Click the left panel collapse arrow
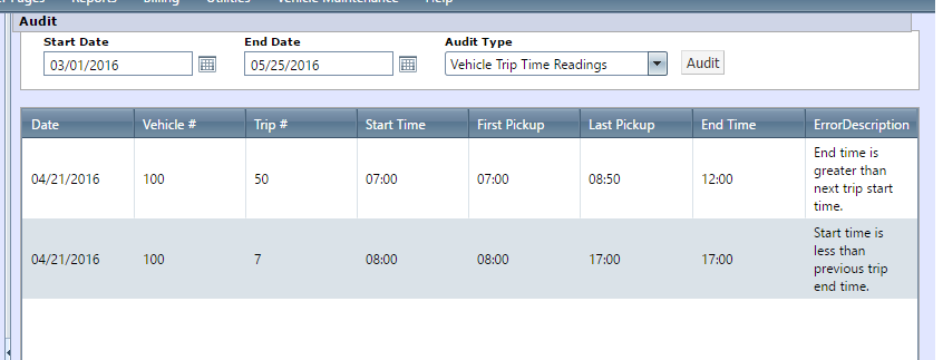Image resolution: width=936 pixels, height=360 pixels. click(x=8, y=353)
